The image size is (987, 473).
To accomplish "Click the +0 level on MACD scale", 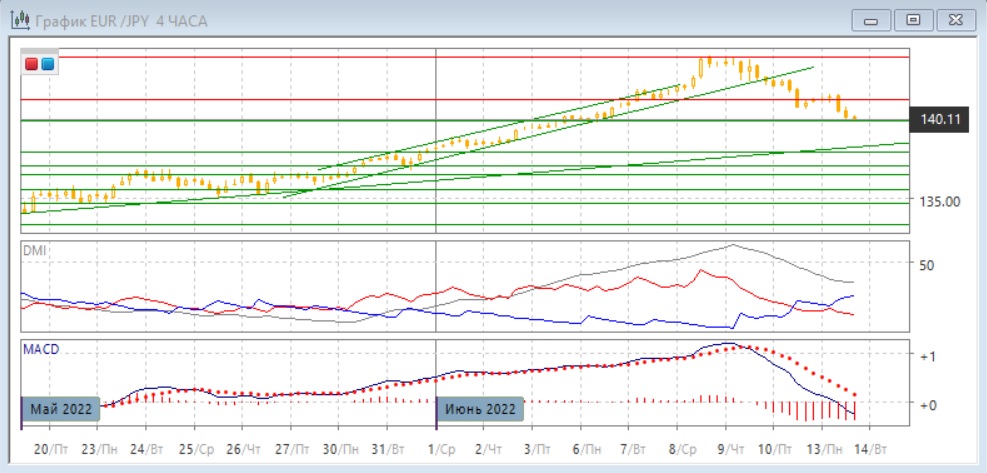I will coord(927,405).
